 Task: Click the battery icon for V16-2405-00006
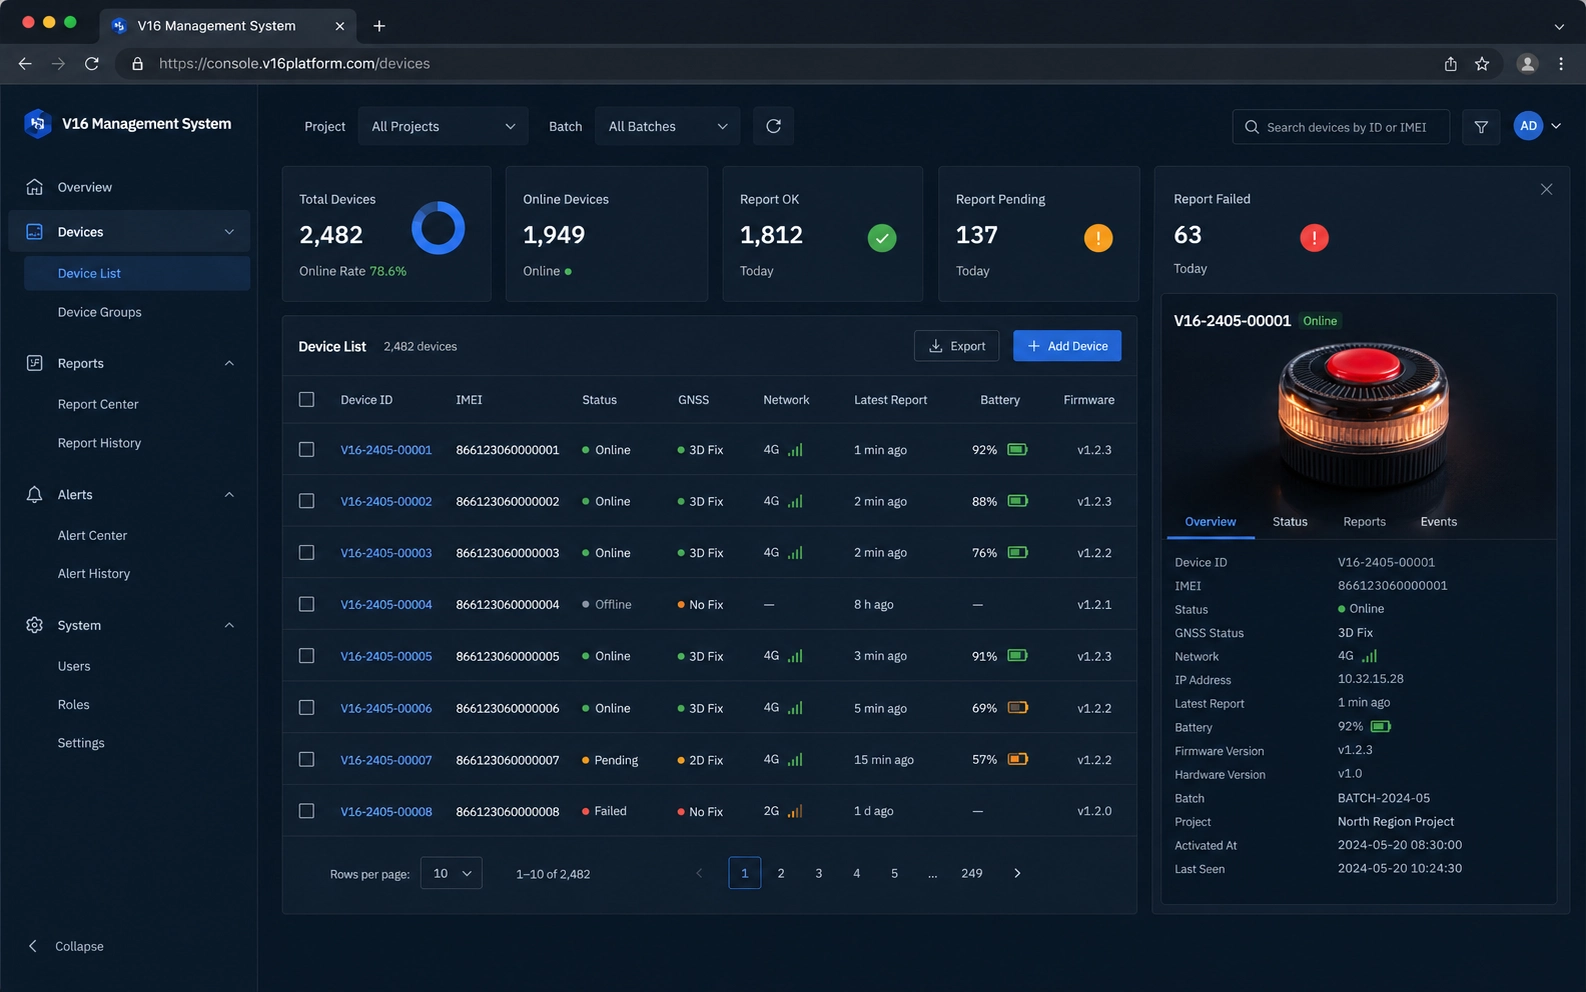(x=1017, y=708)
